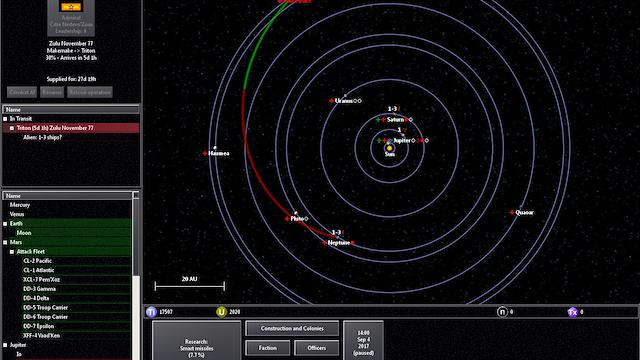Select the Jupiter marker on the map
The height and width of the screenshot is (360, 640).
click(x=402, y=140)
